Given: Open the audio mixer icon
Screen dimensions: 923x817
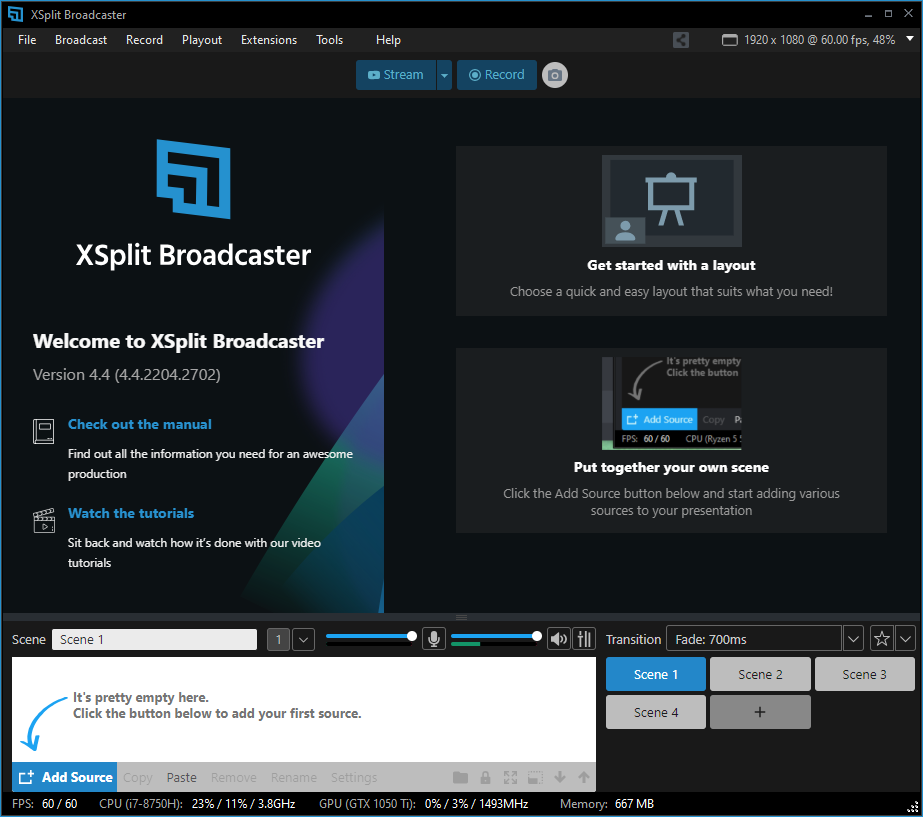Looking at the screenshot, I should coord(584,639).
